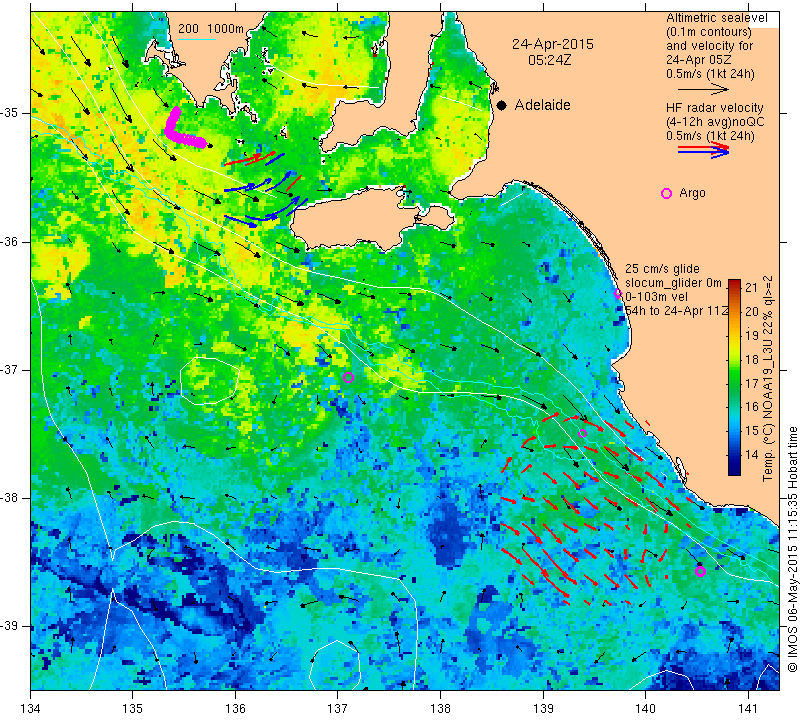Click the 136 longitude axis label
The width and height of the screenshot is (800, 720).
pyautogui.click(x=235, y=708)
